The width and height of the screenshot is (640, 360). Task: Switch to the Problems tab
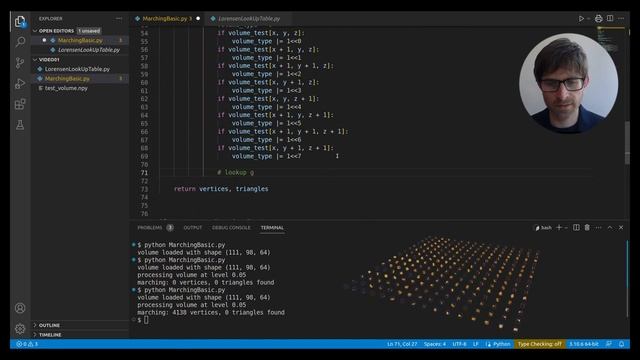[150, 228]
